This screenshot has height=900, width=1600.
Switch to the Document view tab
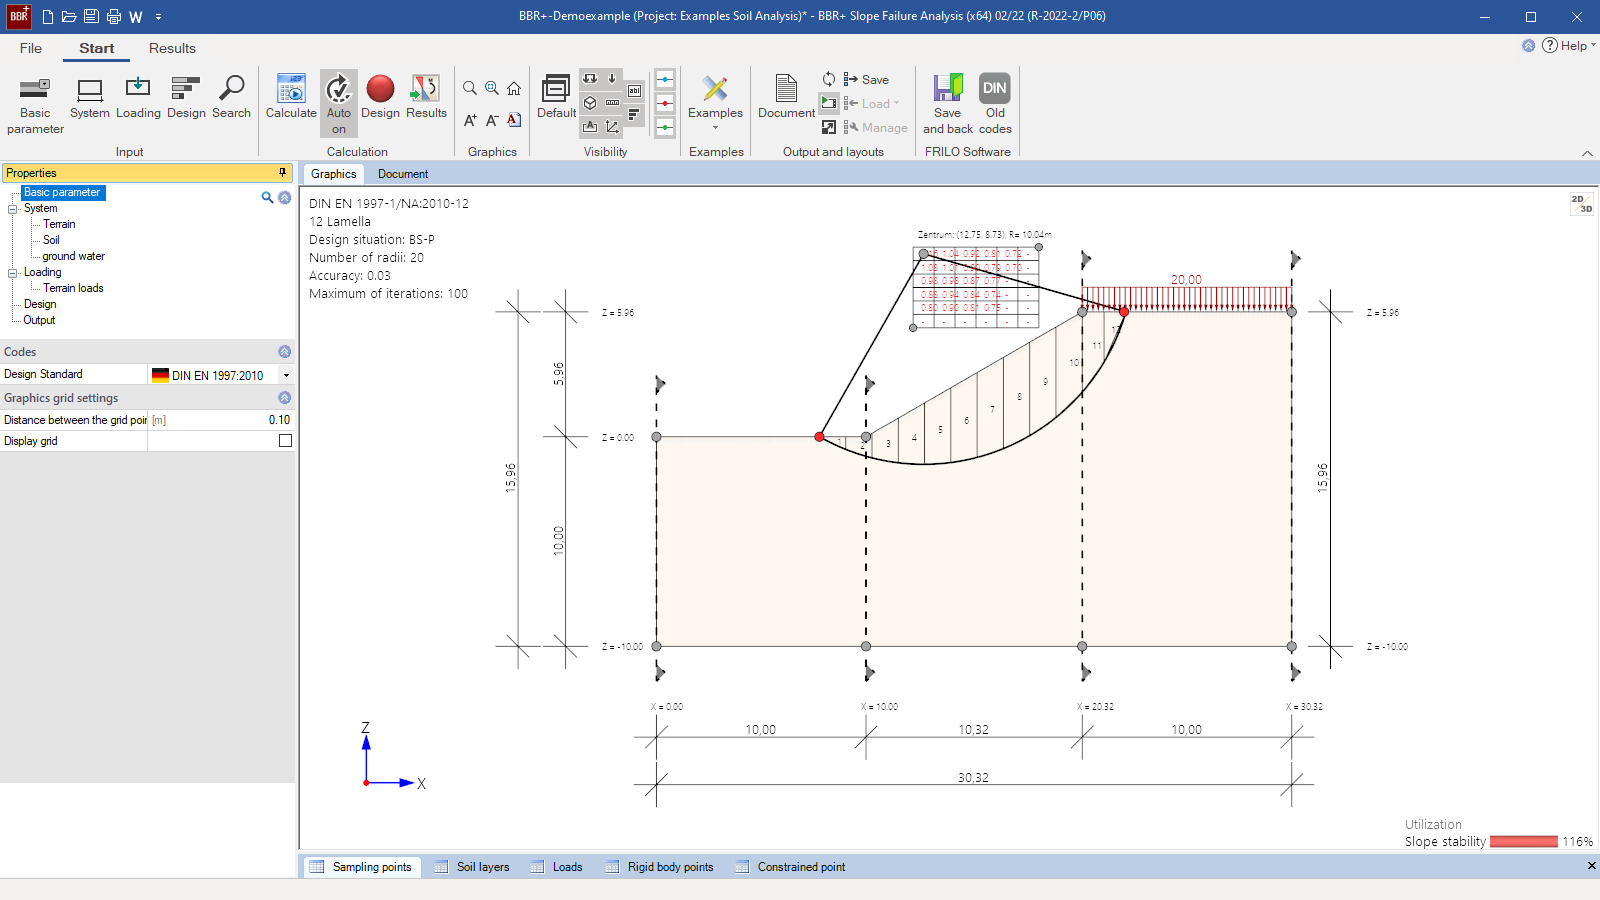point(403,174)
